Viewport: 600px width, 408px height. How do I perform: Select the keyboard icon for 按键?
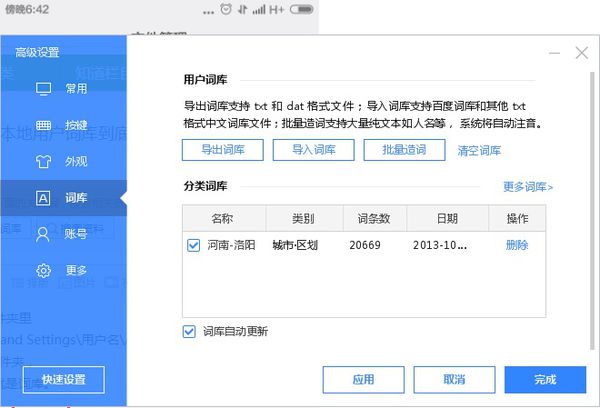[44, 125]
